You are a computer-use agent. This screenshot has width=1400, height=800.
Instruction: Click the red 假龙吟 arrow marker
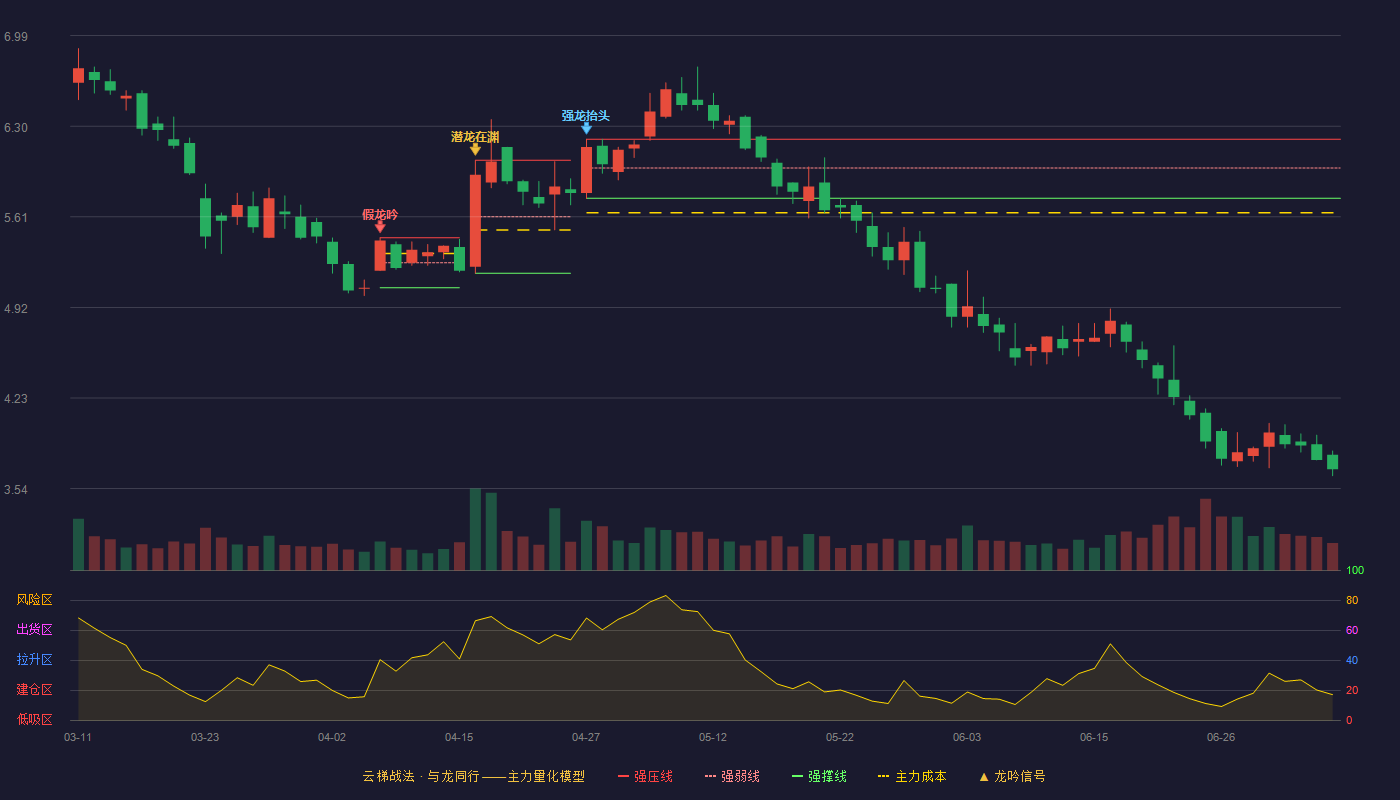click(x=380, y=227)
